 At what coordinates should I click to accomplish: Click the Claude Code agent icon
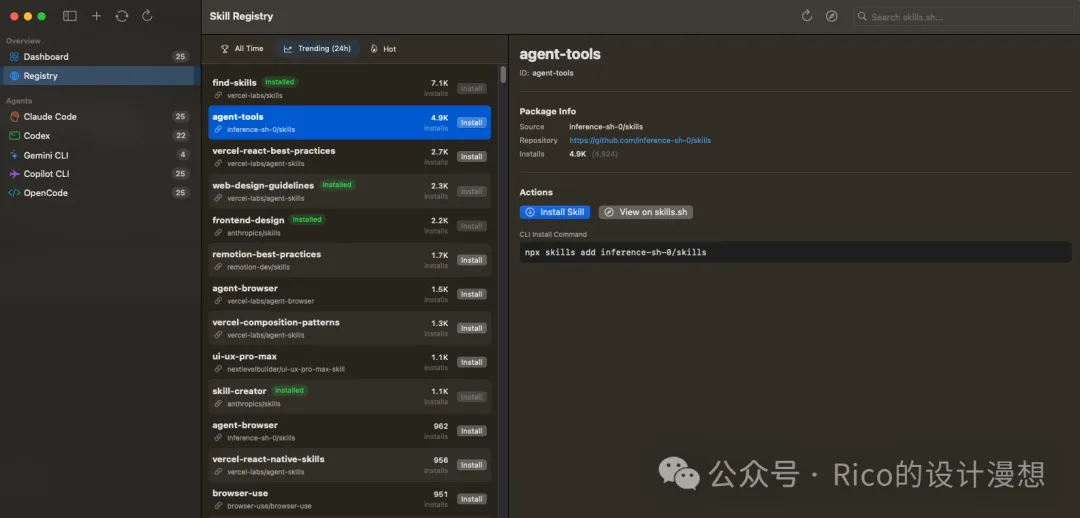point(14,117)
